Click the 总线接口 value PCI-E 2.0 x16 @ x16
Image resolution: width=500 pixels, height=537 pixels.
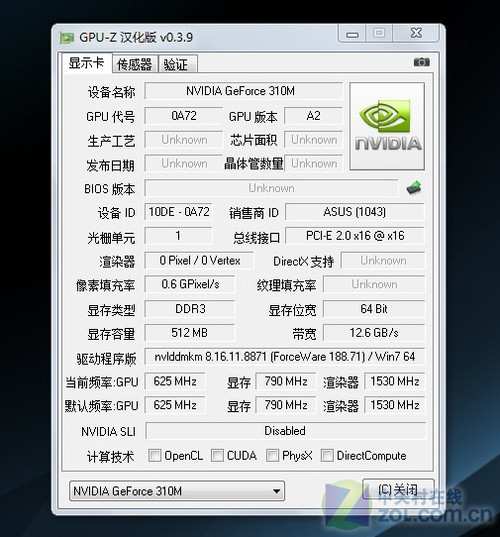point(354,236)
